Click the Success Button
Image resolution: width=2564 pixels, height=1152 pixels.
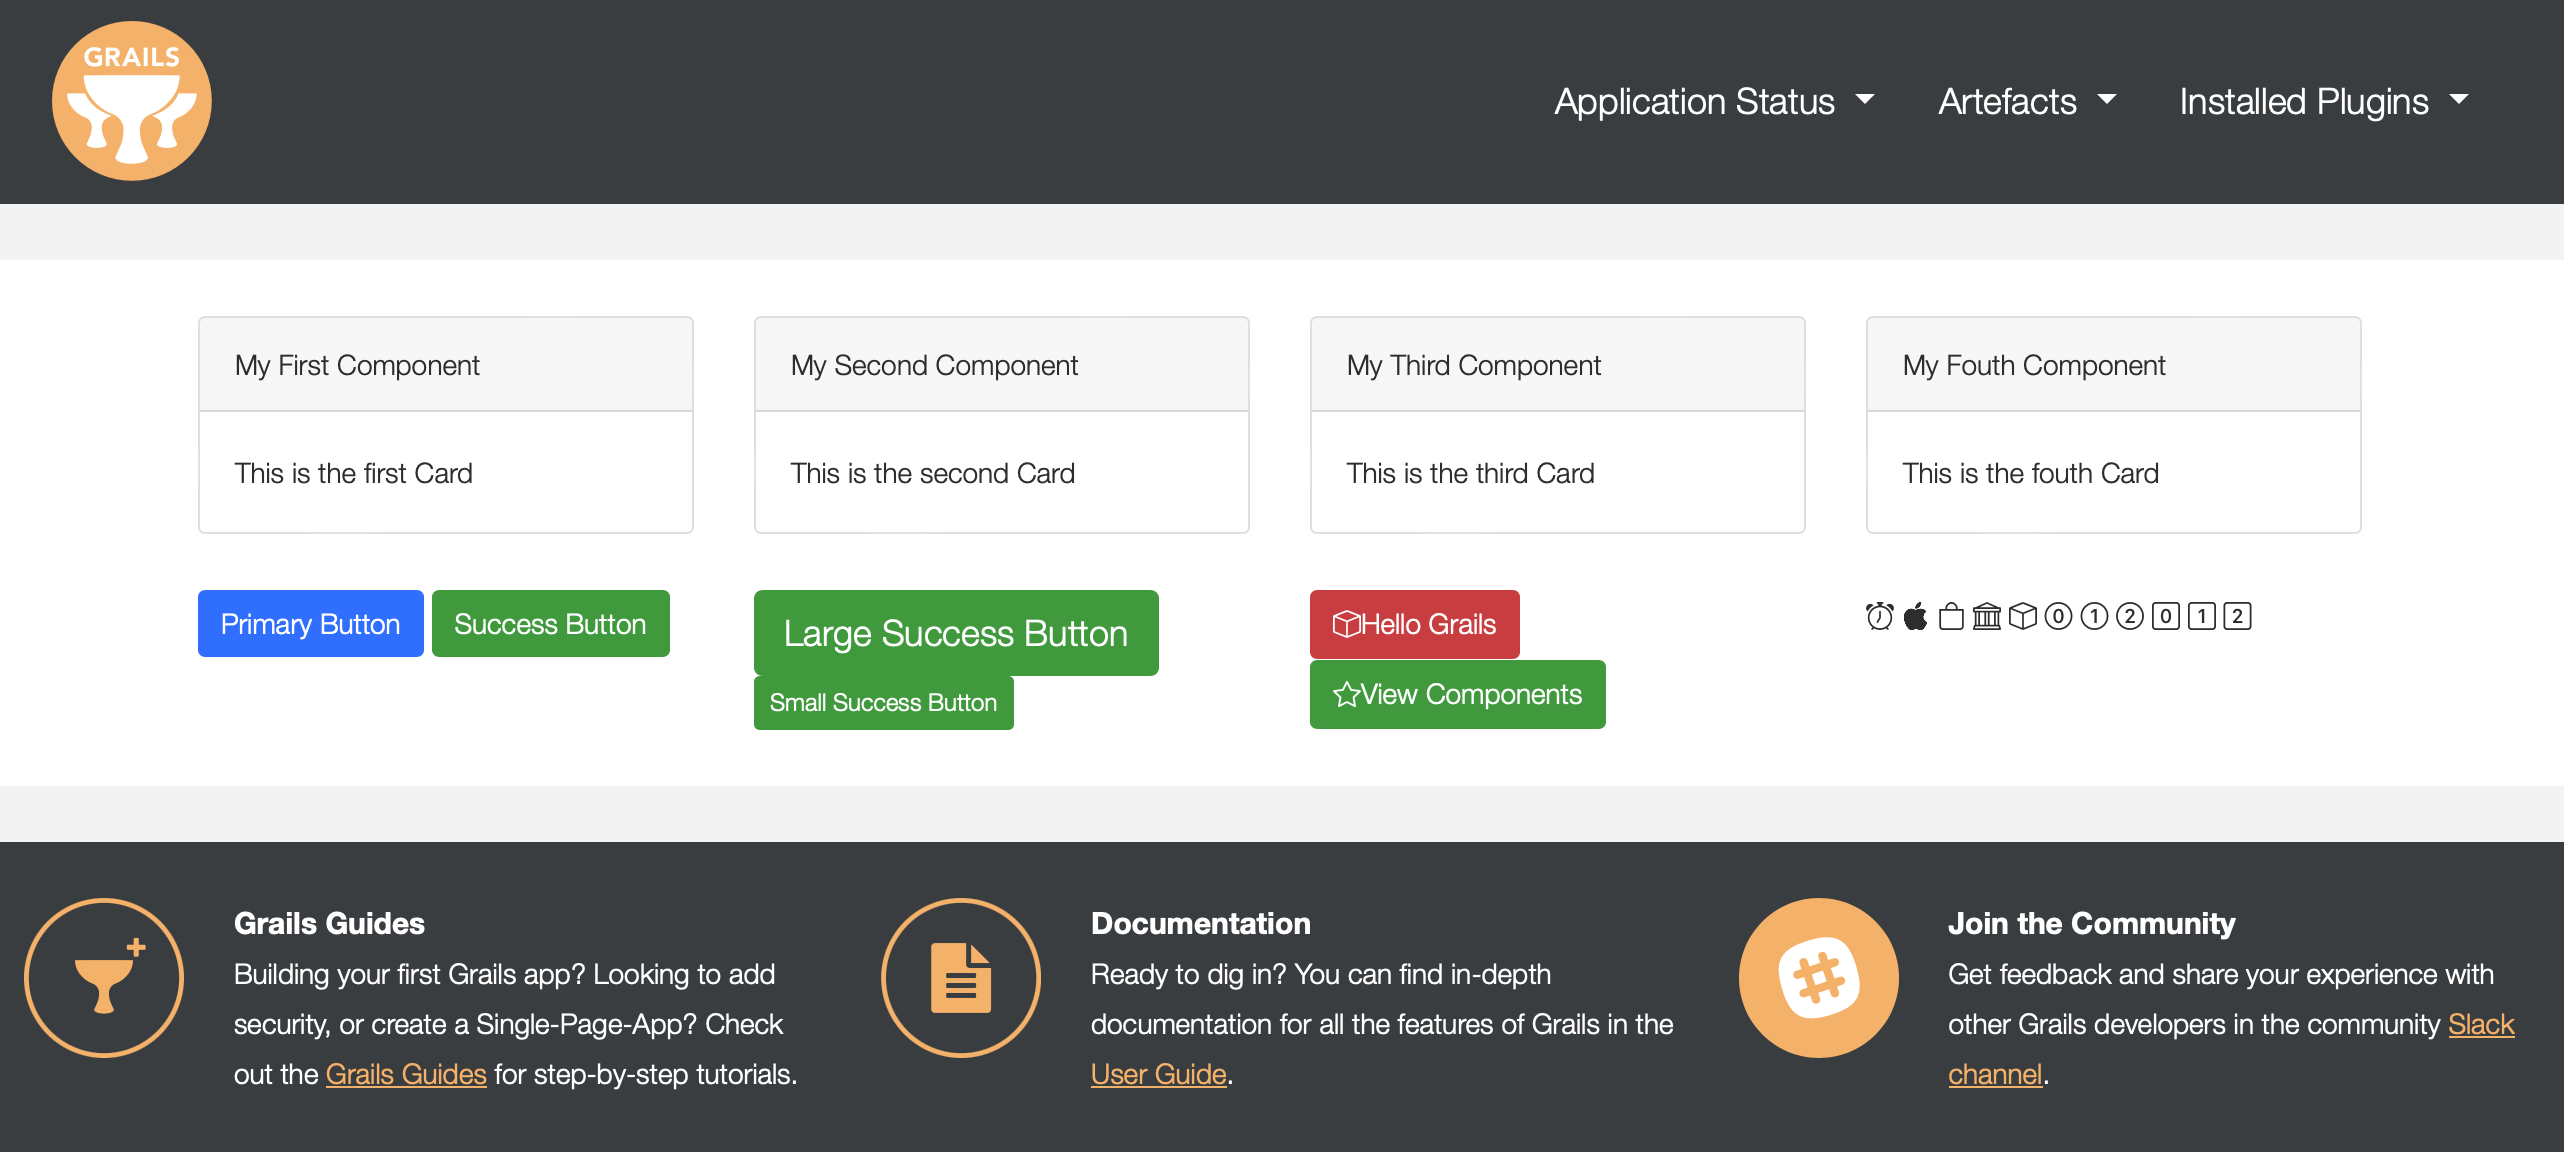(551, 624)
